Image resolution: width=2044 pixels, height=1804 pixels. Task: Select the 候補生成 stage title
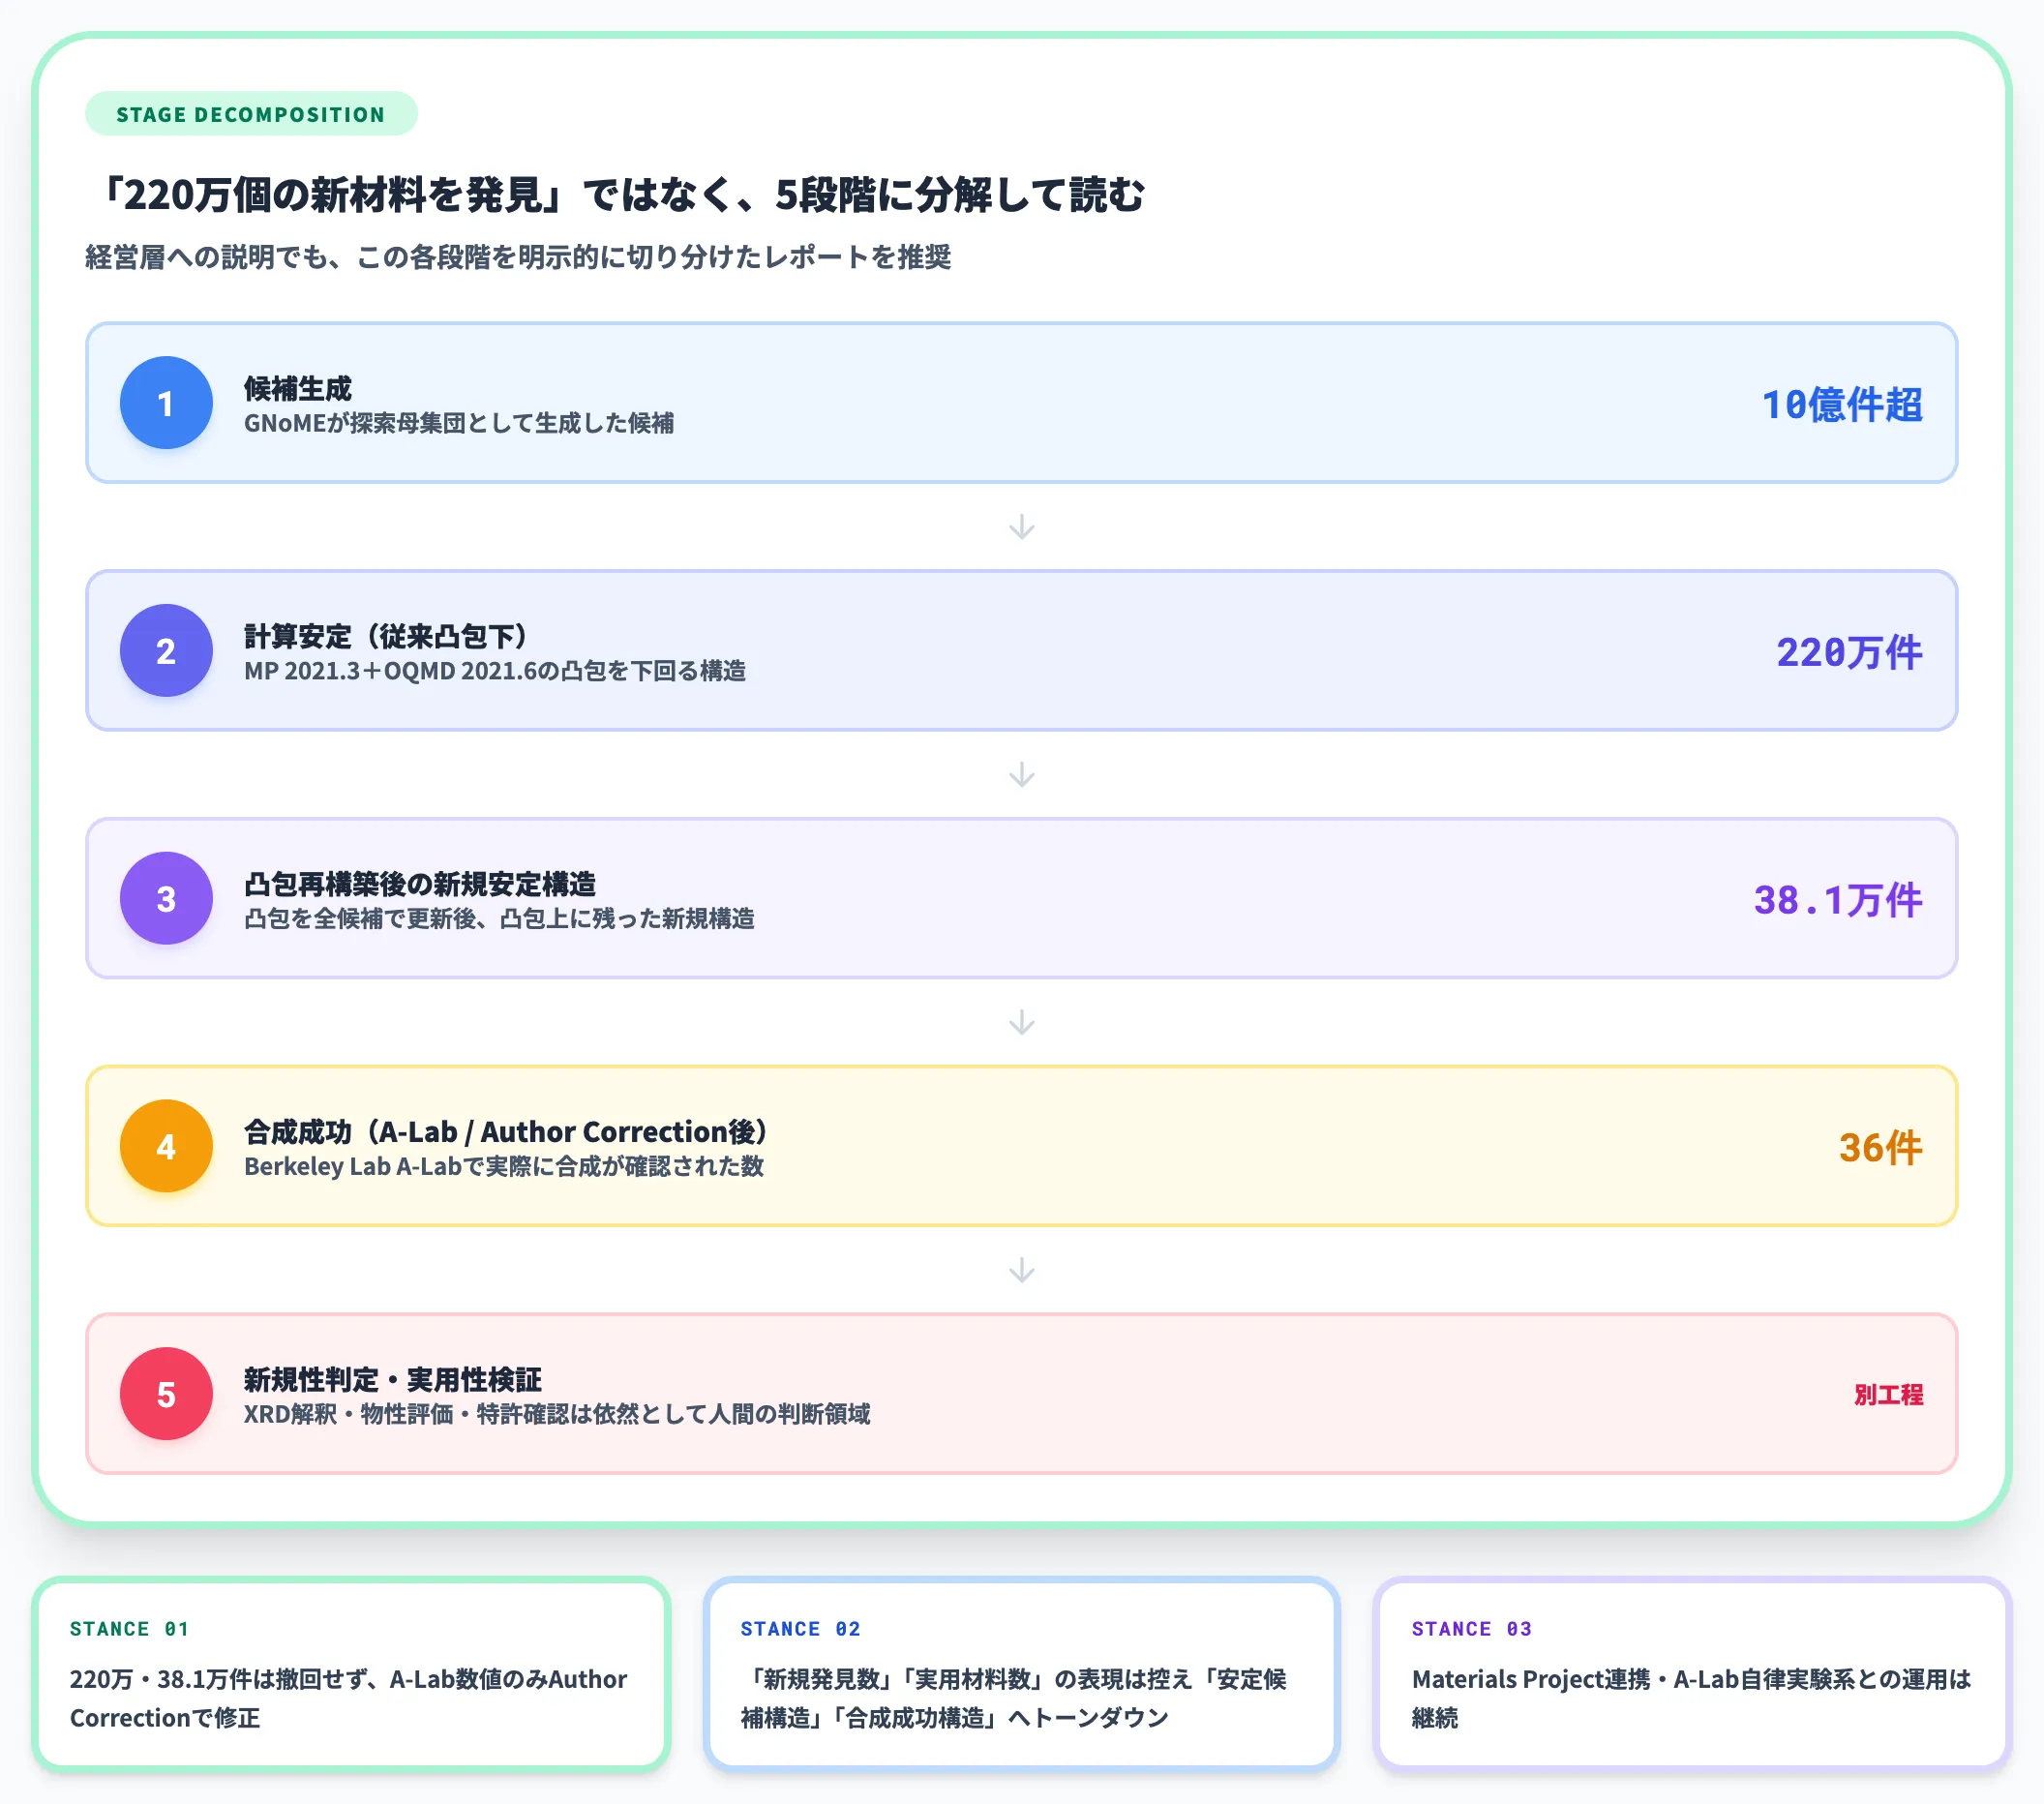[x=298, y=388]
